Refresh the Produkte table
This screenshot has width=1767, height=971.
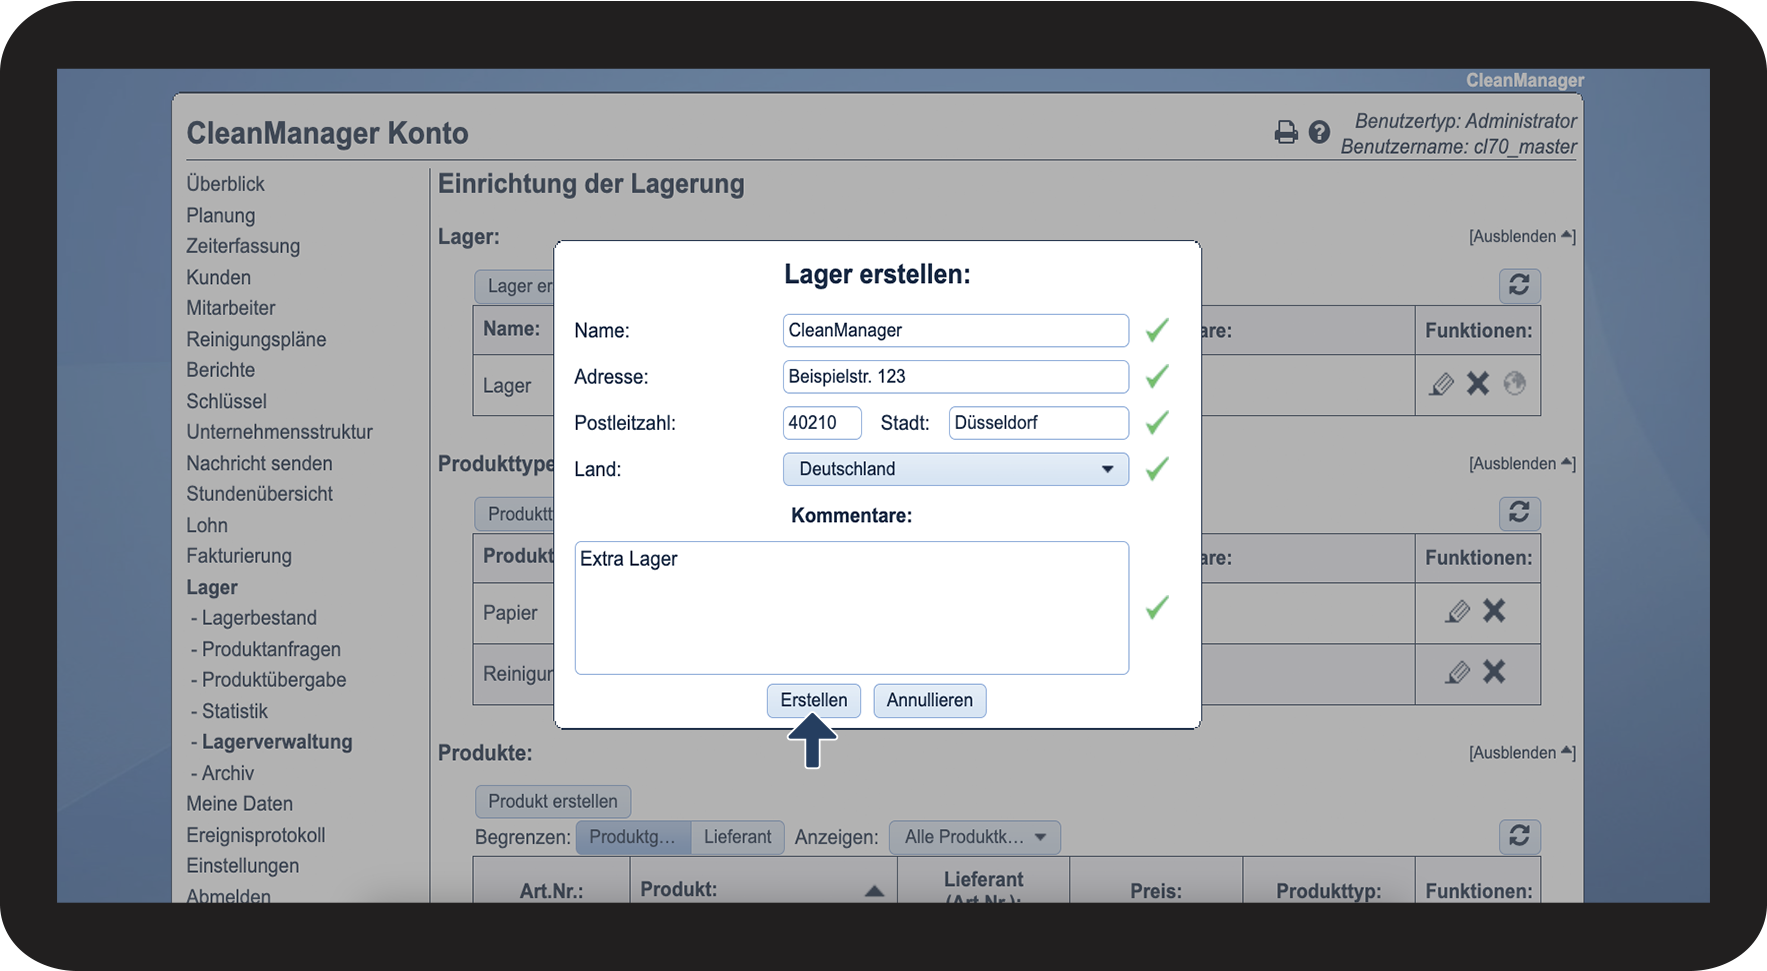tap(1519, 836)
